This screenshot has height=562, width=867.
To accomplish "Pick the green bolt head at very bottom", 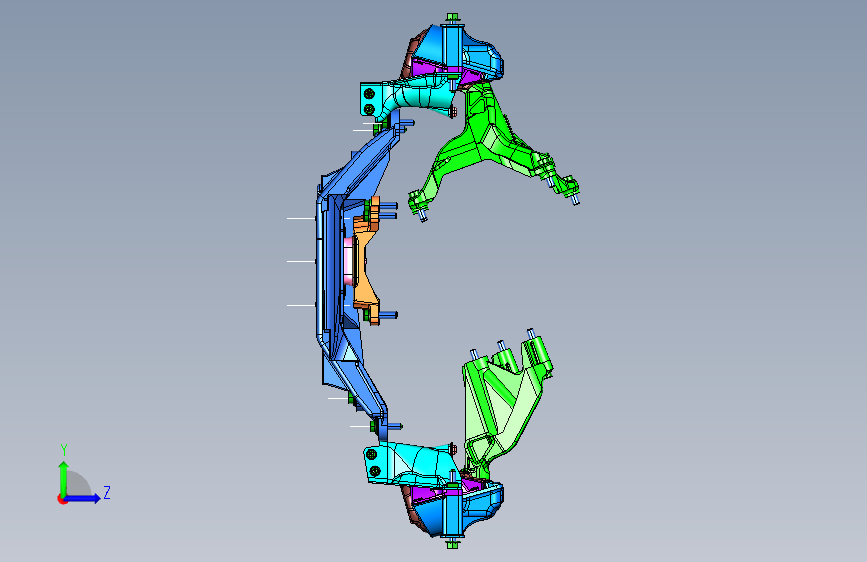I will pos(452,545).
